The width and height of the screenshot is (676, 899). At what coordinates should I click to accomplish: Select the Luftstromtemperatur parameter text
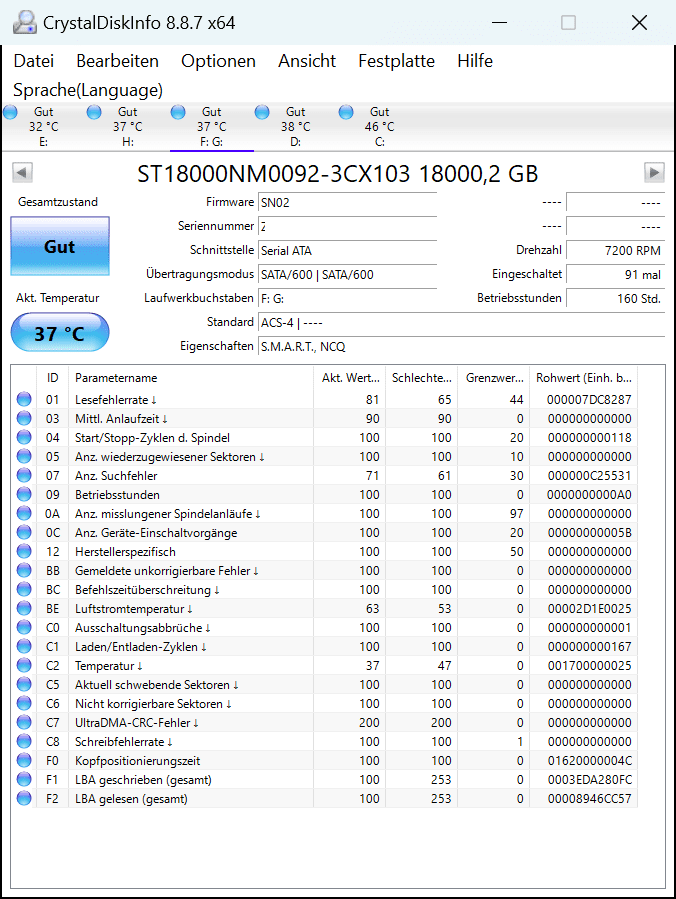pos(134,609)
